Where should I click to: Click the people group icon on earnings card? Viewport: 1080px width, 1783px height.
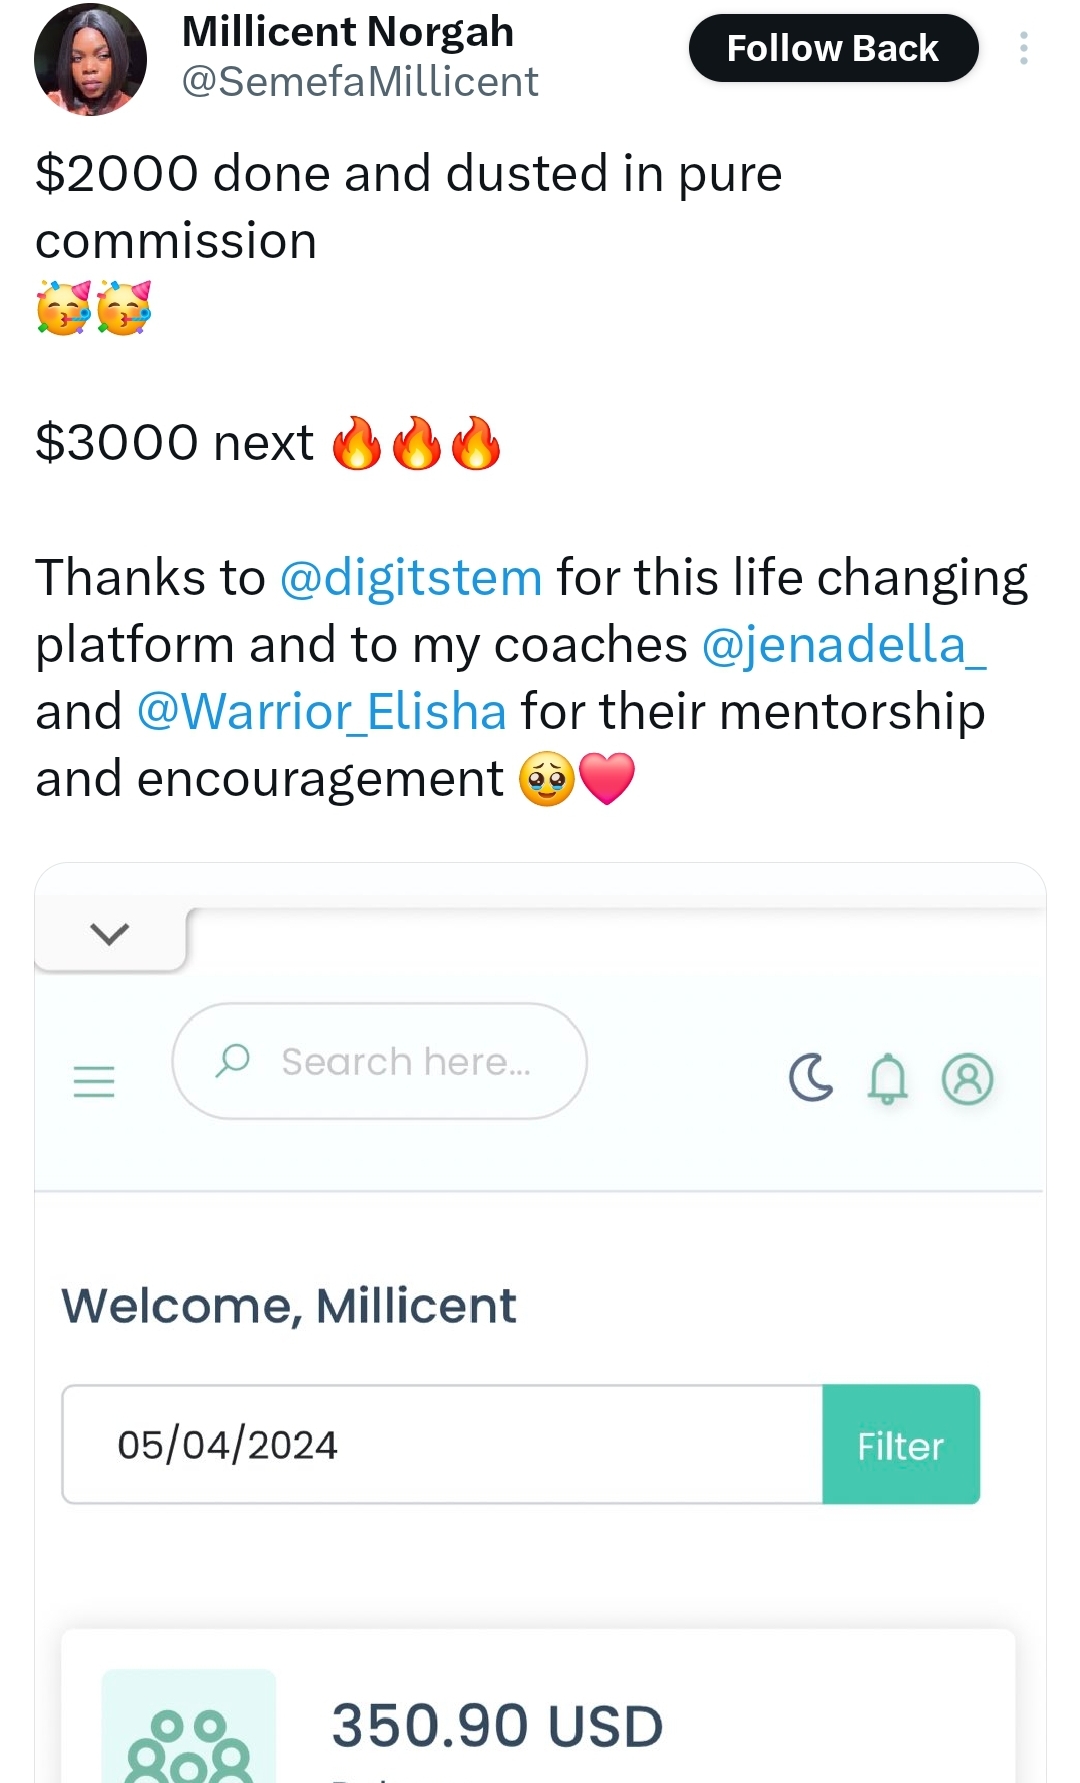tap(189, 1728)
